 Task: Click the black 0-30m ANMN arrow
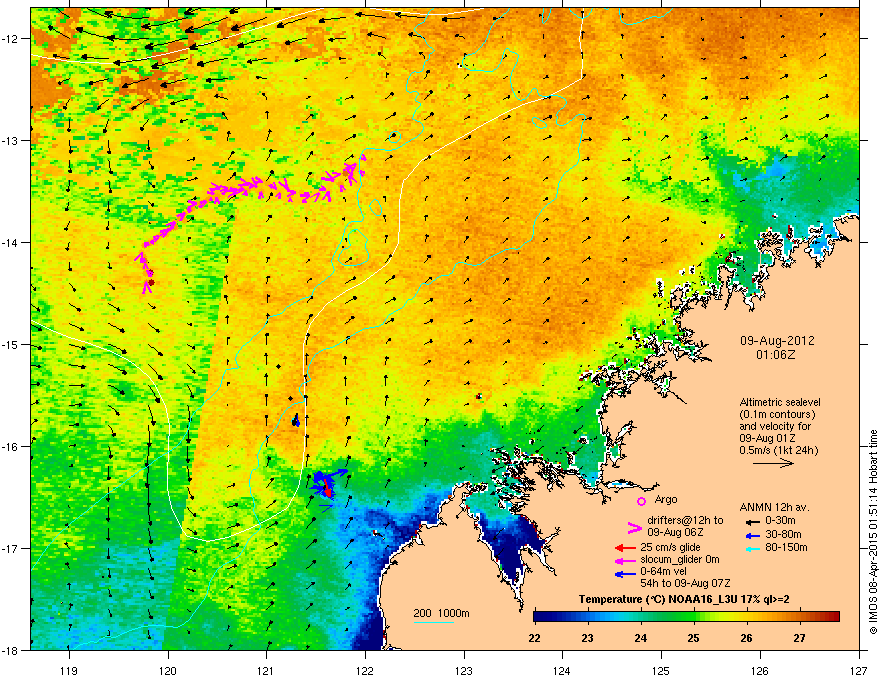(751, 521)
